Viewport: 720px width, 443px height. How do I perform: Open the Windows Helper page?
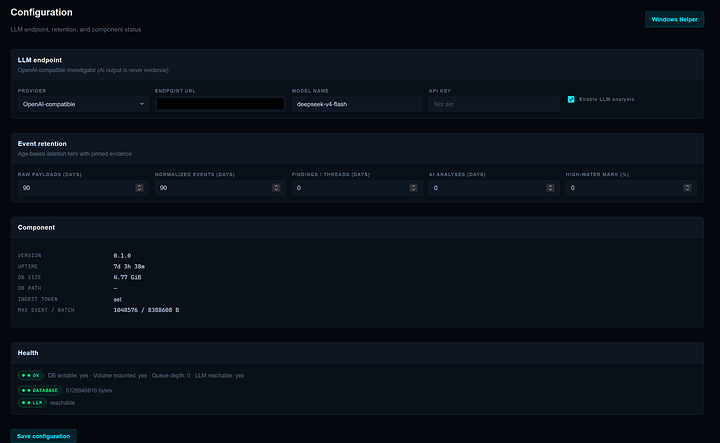[674, 19]
